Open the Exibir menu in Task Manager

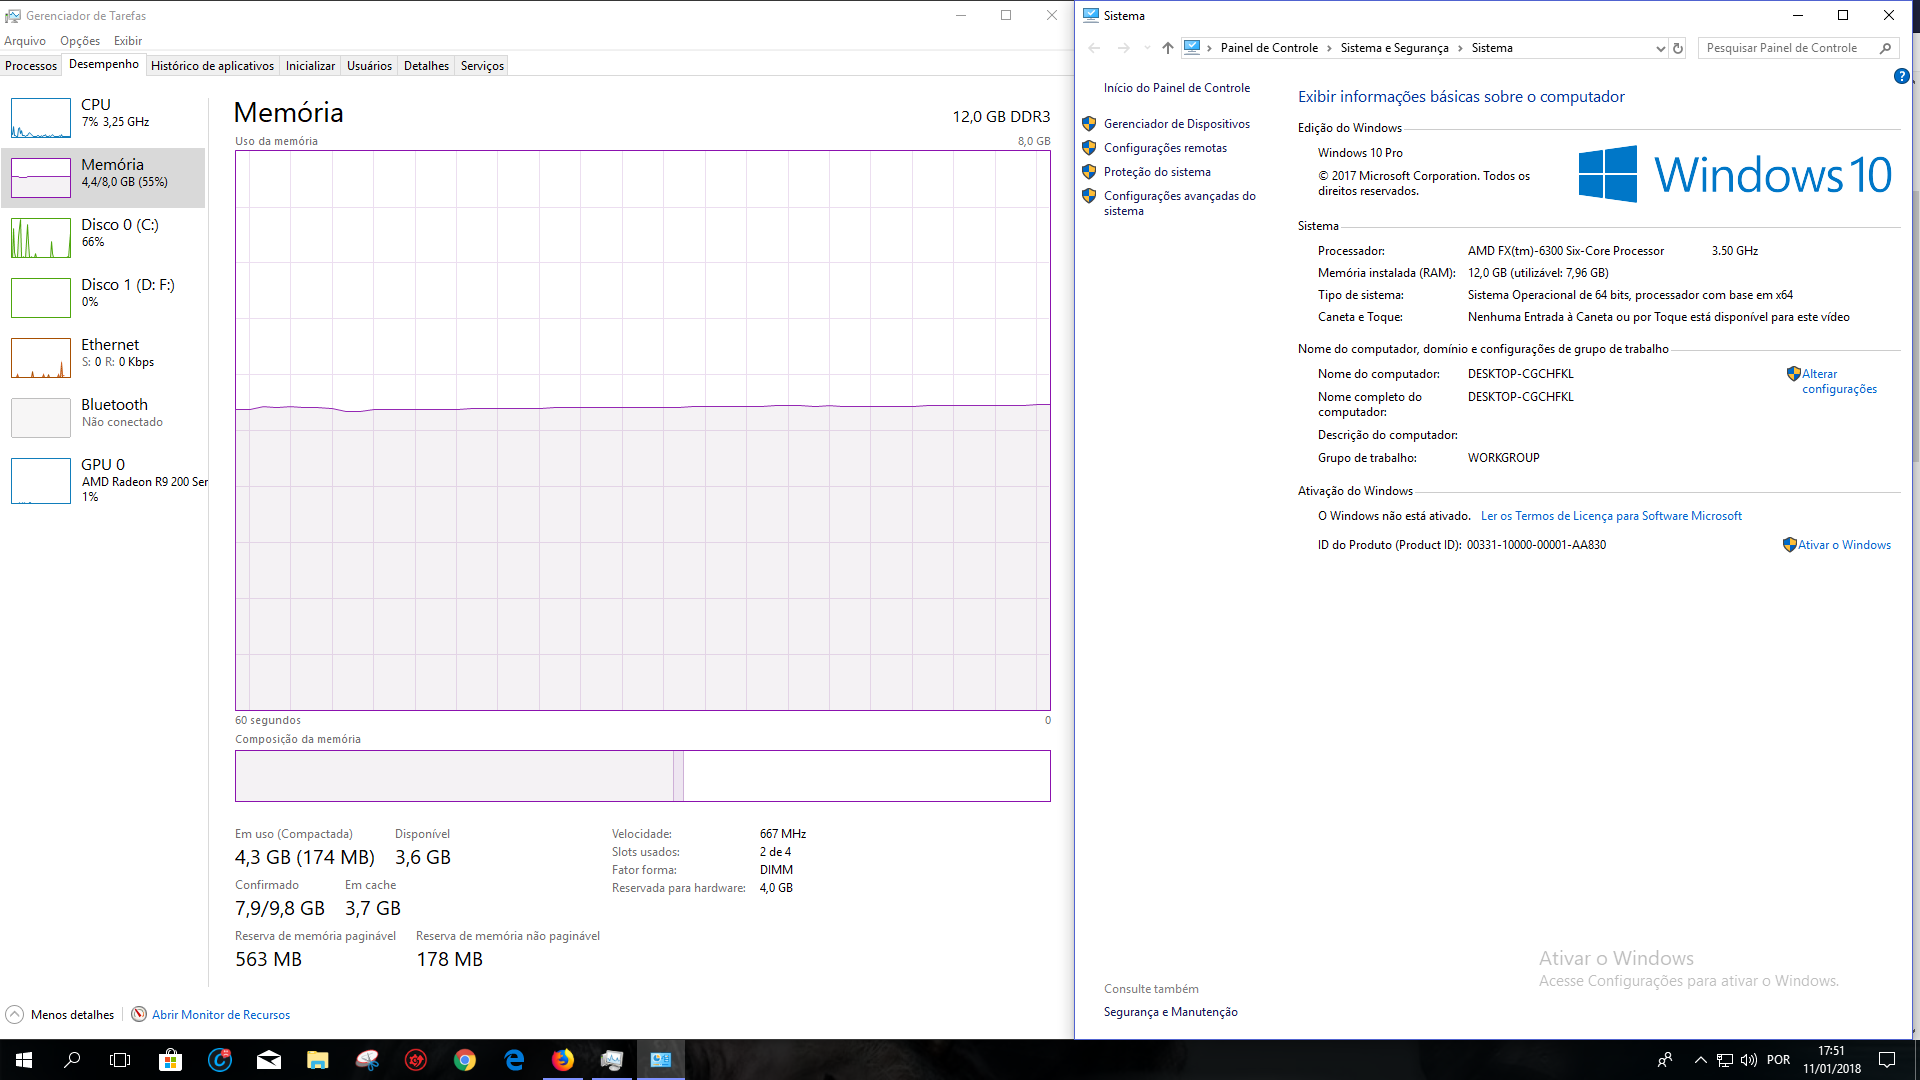click(128, 41)
